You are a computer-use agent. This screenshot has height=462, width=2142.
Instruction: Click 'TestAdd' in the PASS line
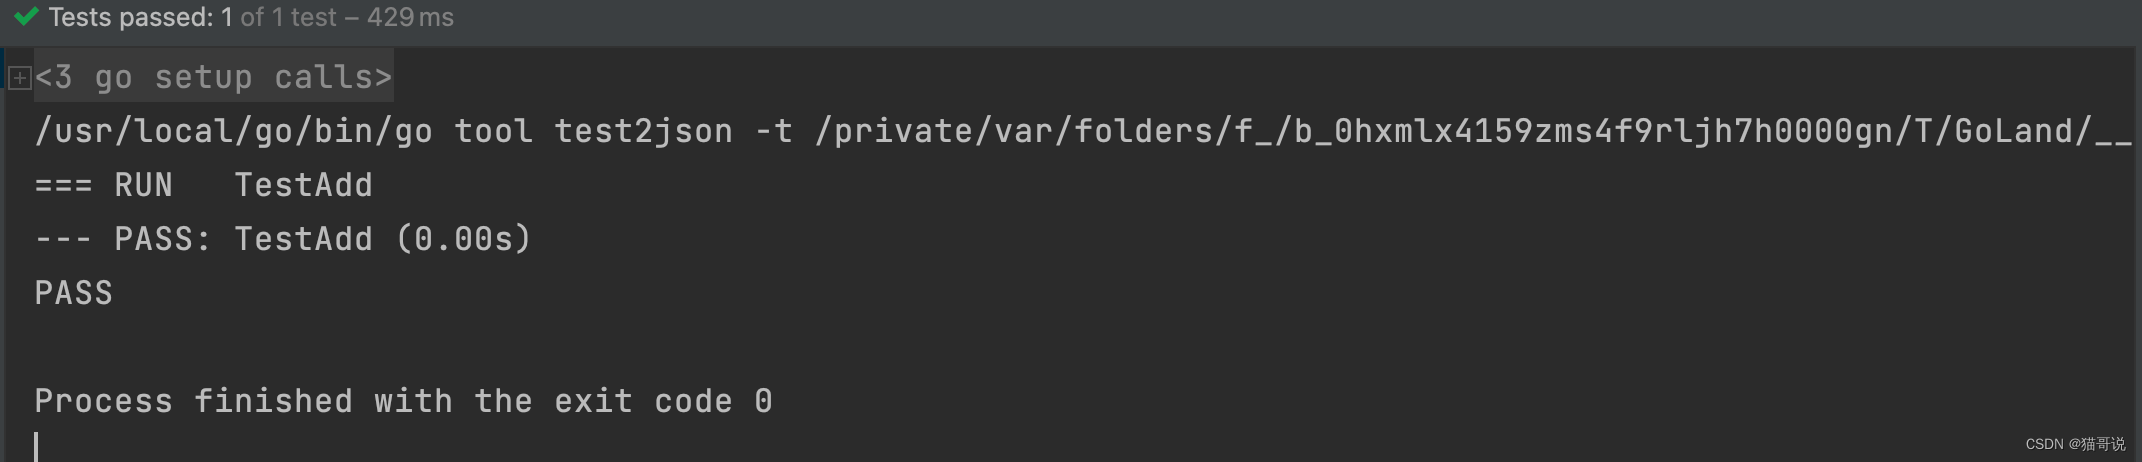[303, 239]
